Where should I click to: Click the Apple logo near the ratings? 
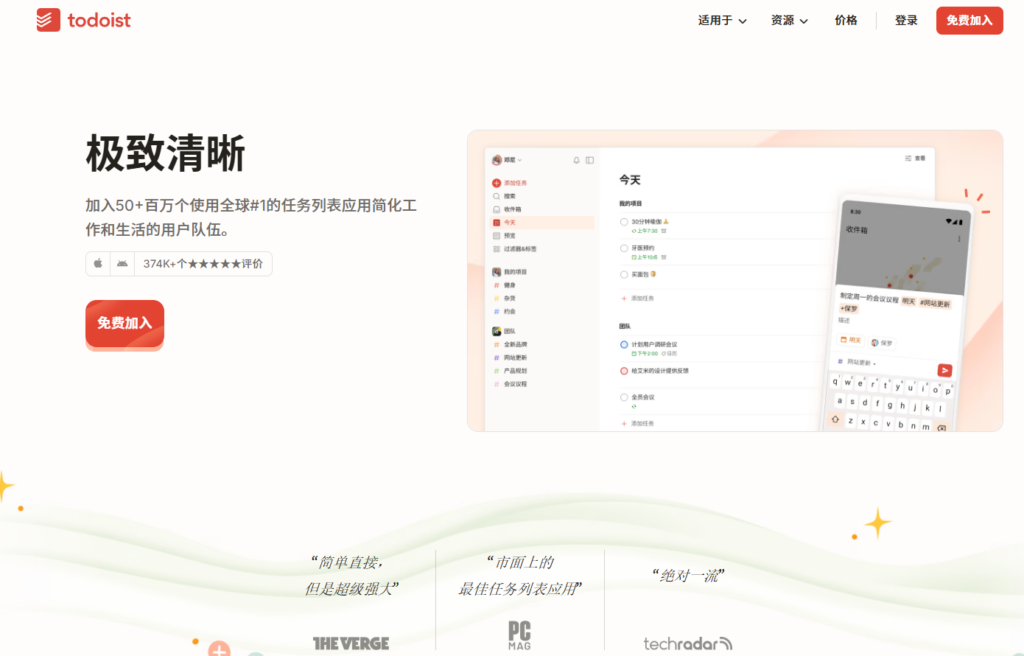pos(96,263)
